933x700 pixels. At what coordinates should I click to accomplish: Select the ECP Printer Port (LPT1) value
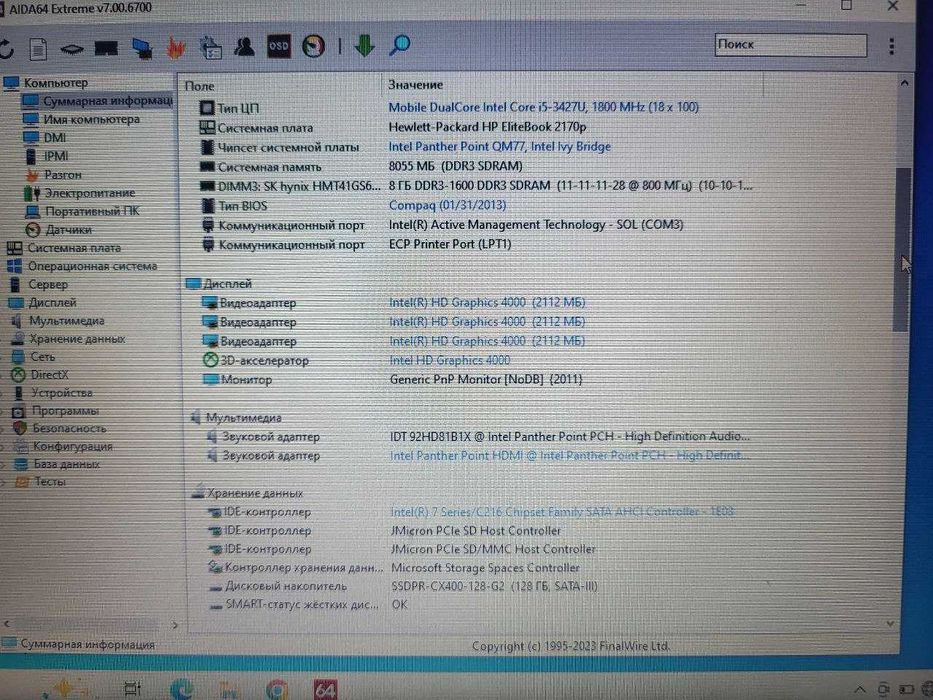coord(450,244)
